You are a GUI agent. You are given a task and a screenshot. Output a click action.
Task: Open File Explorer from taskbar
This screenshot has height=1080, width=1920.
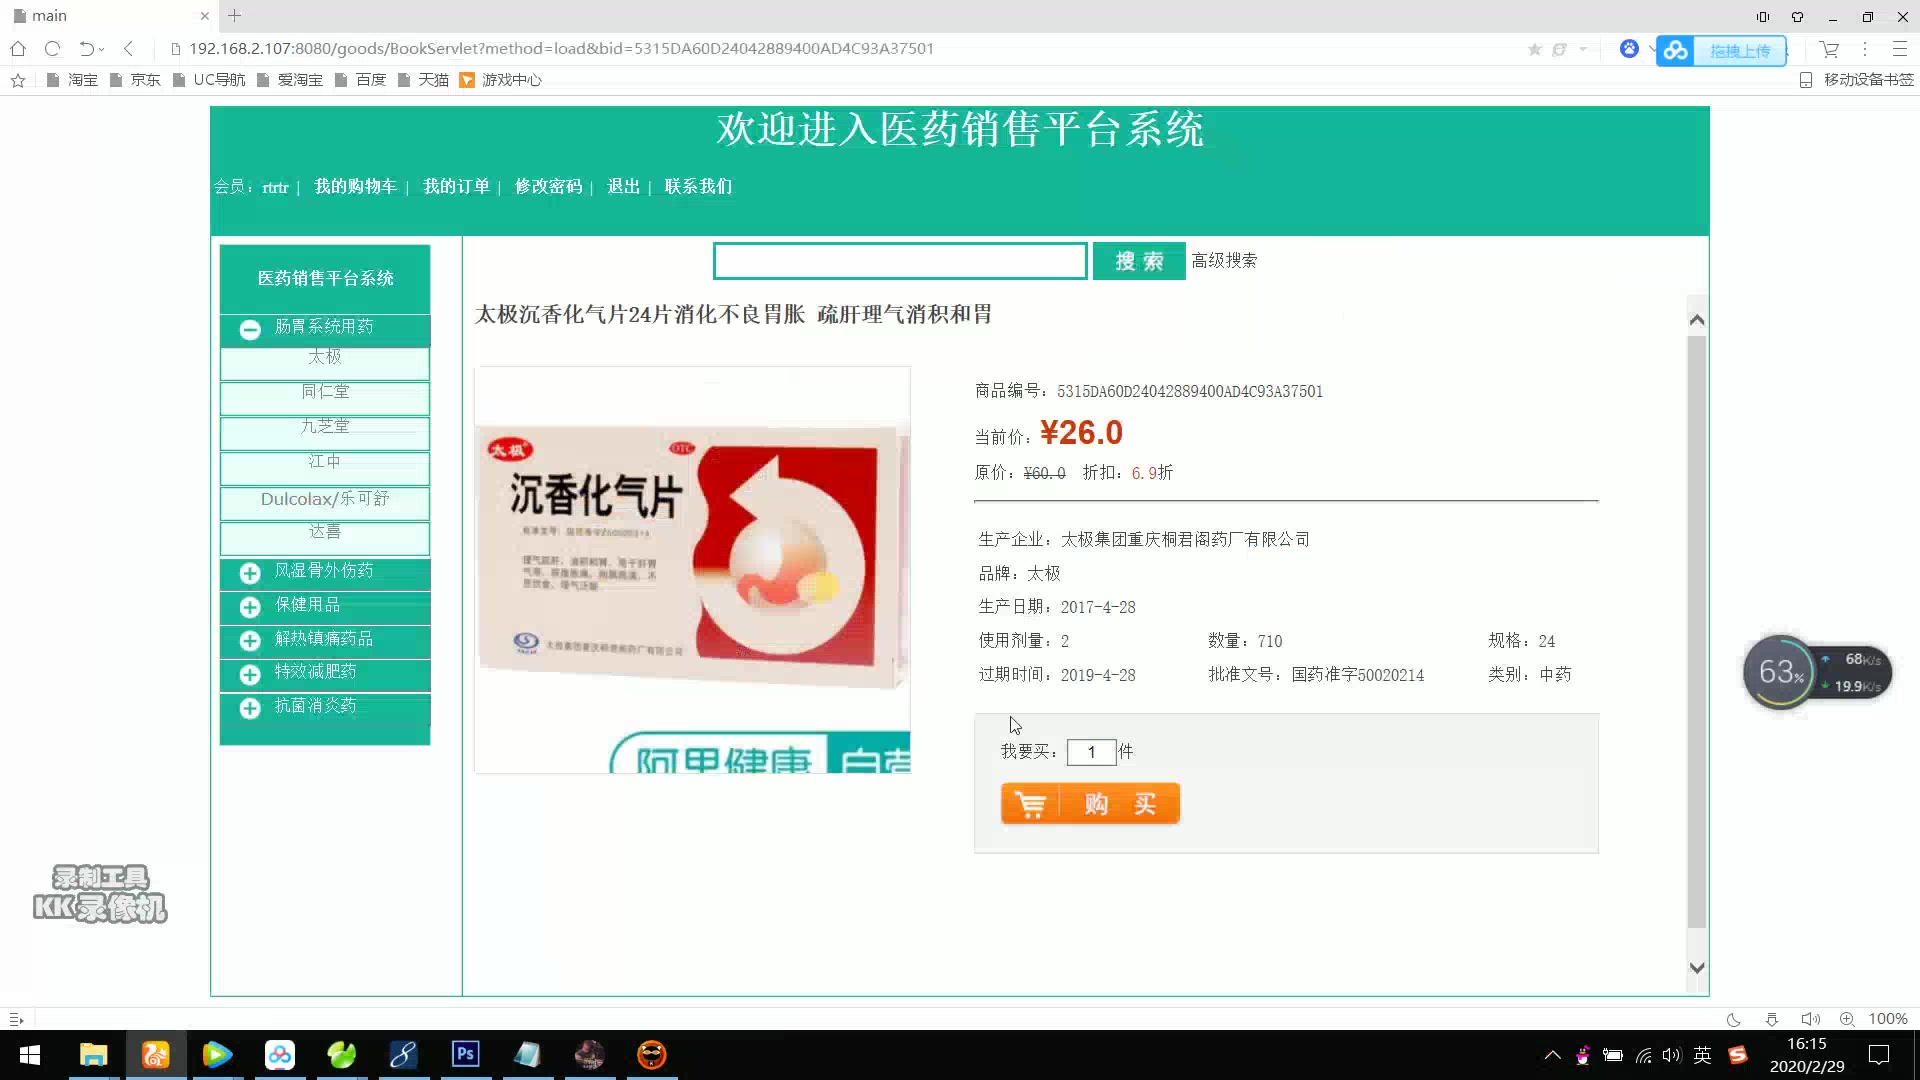93,1055
